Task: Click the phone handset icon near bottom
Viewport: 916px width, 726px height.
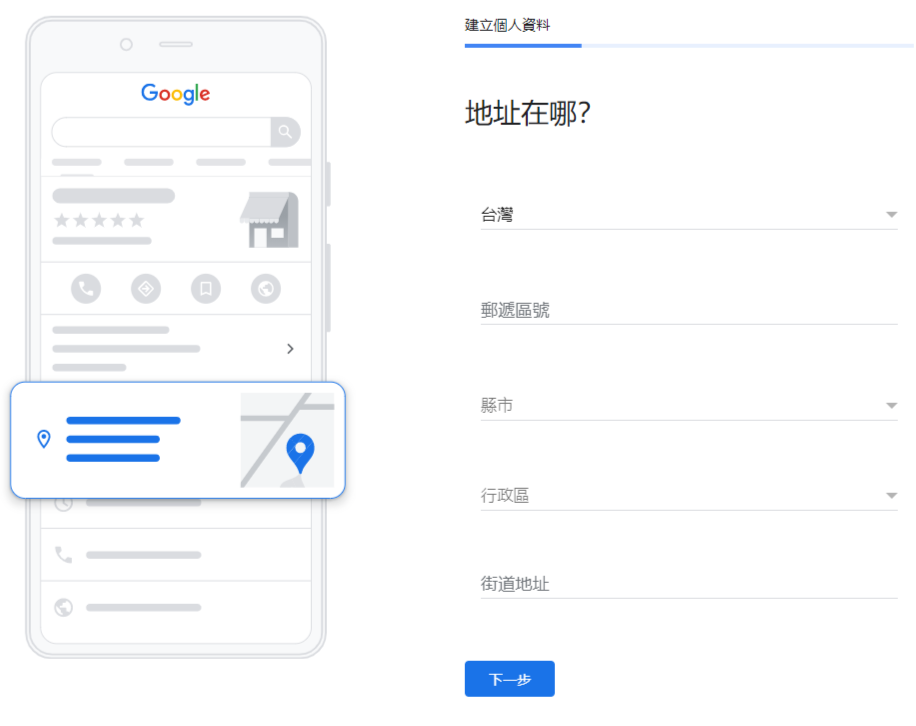Action: click(63, 555)
